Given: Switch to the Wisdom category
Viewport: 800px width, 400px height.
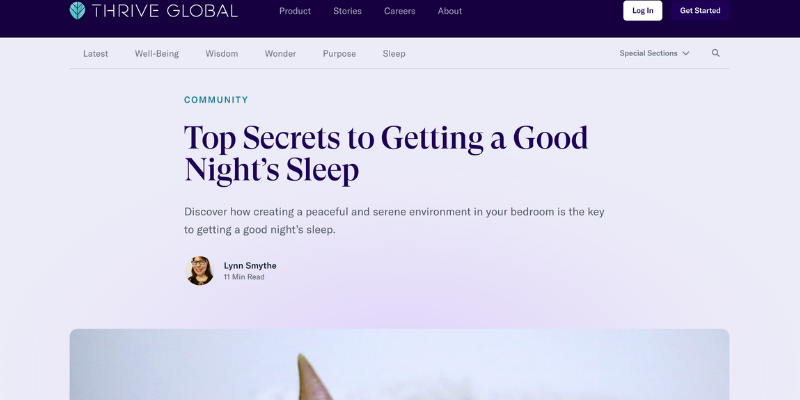Looking at the screenshot, I should click(221, 54).
